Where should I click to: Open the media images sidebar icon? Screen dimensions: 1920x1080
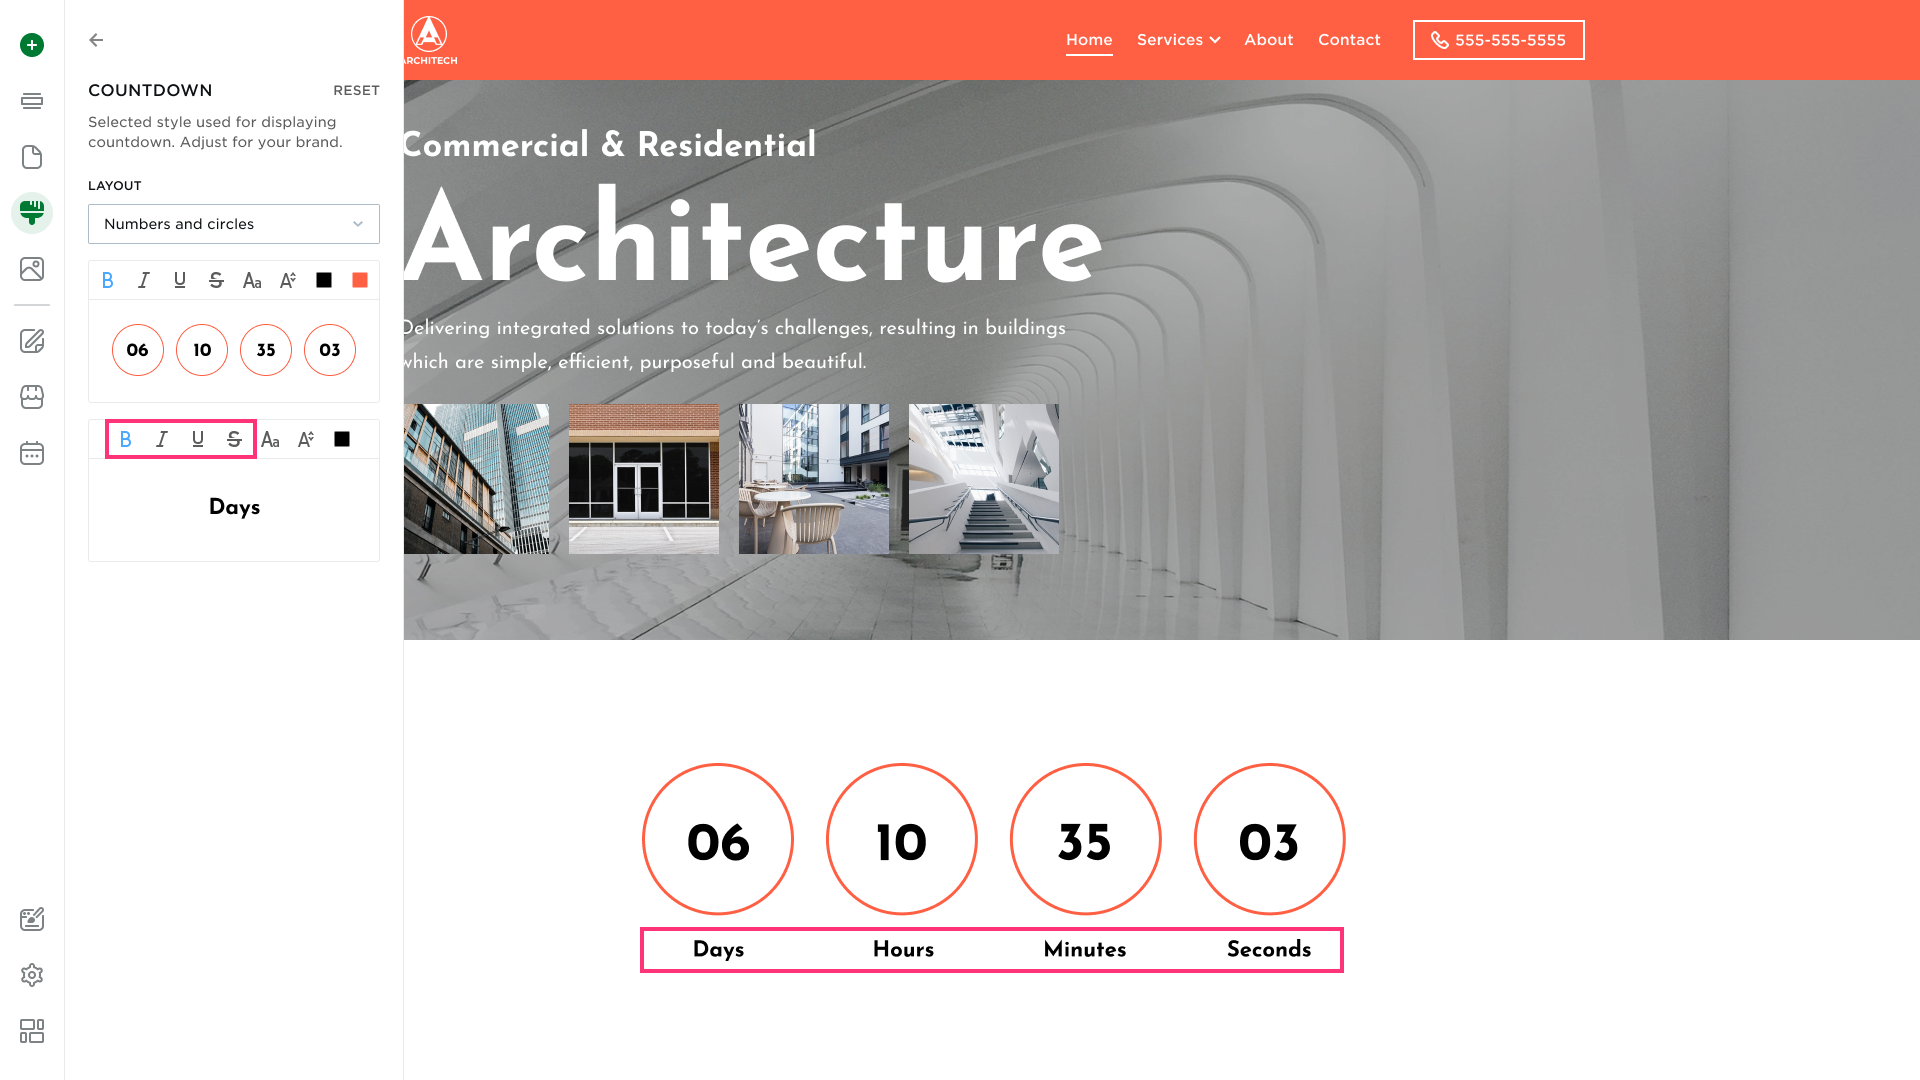(32, 269)
